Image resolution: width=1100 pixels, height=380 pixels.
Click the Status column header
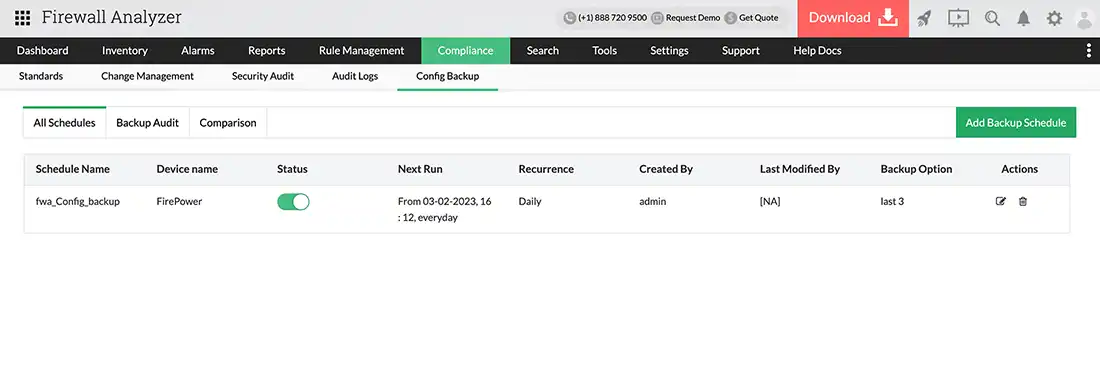(293, 169)
